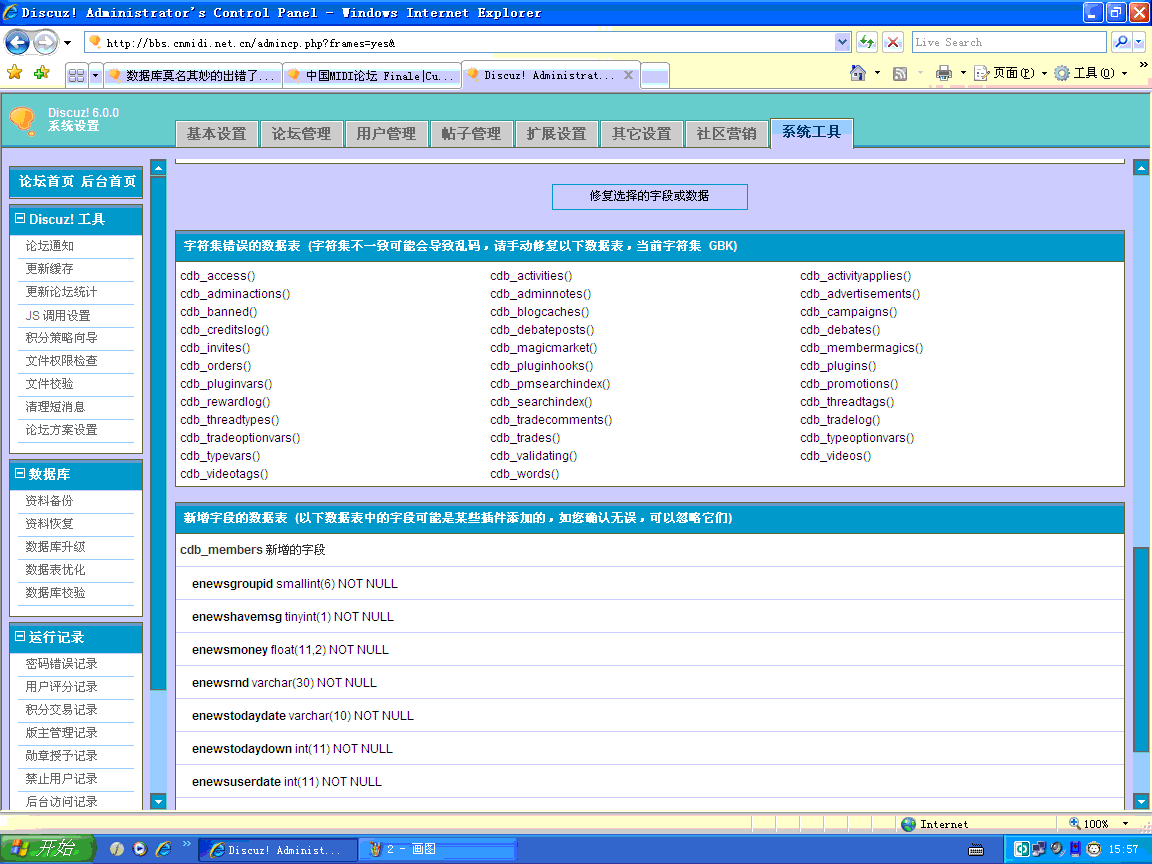Switch to the 数据库莫名其妙的出错了 tab

point(193,76)
